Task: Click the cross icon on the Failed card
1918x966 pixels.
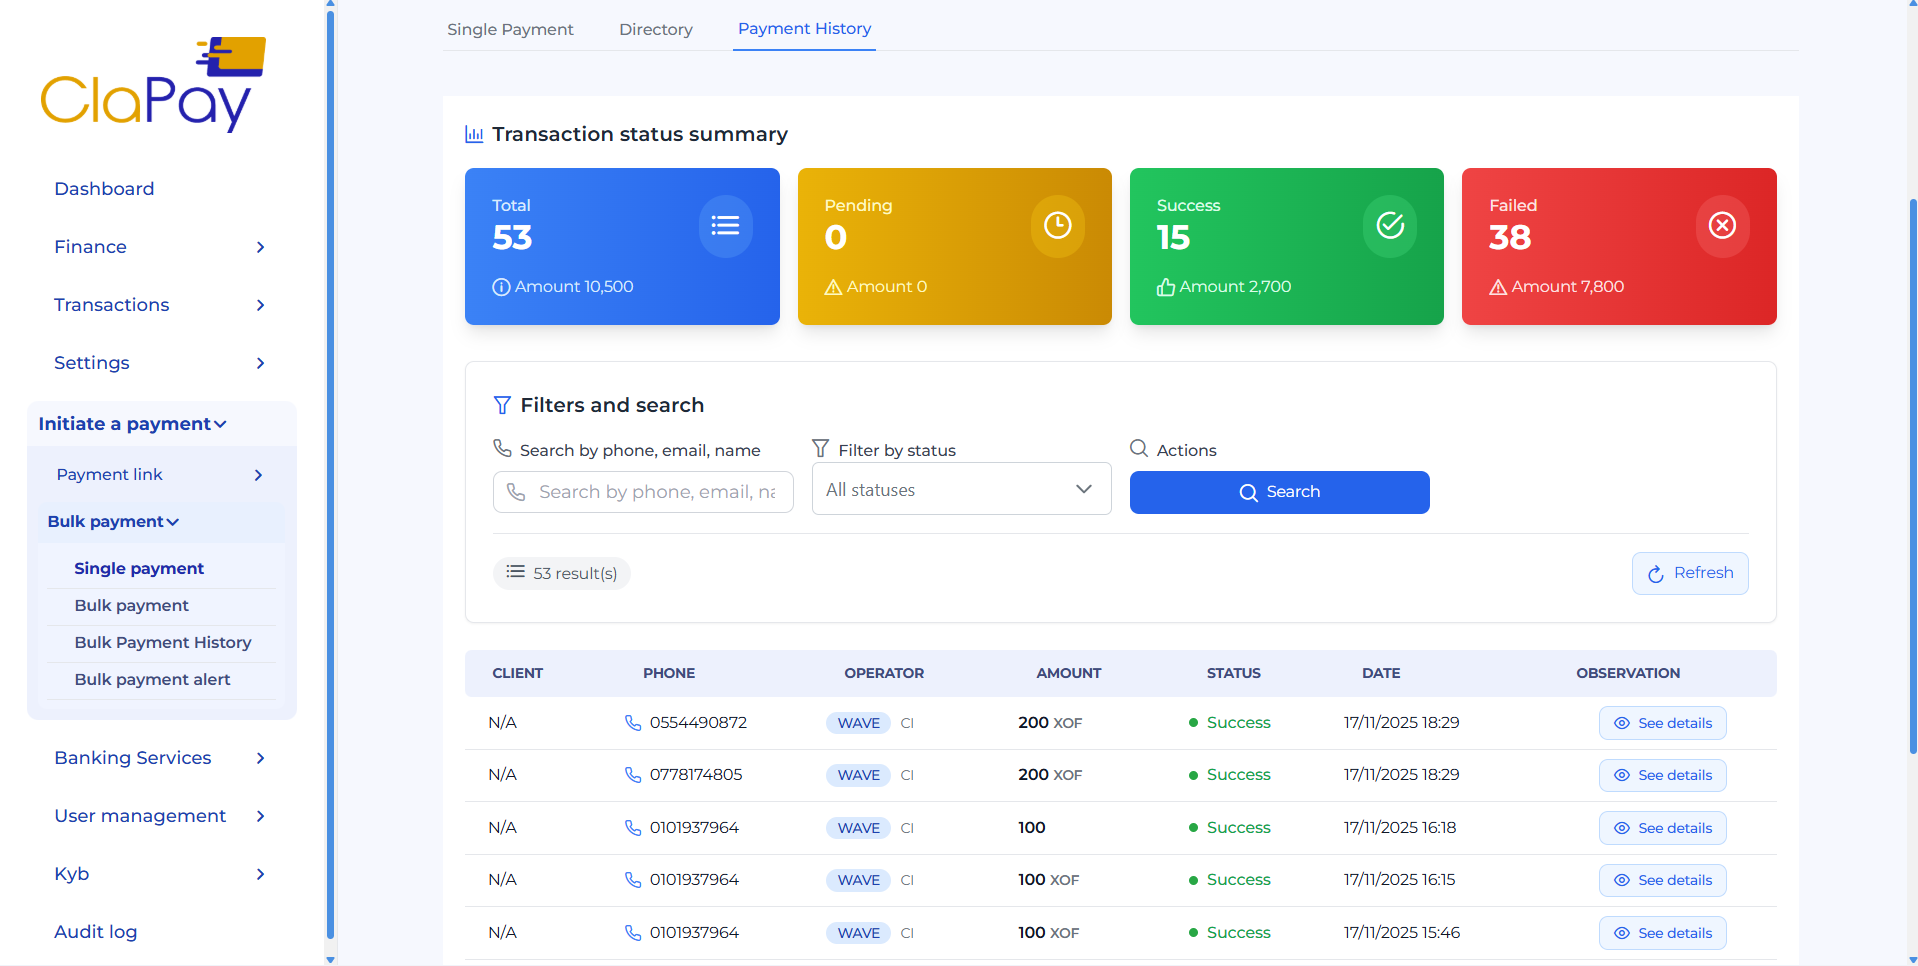Action: (1721, 226)
